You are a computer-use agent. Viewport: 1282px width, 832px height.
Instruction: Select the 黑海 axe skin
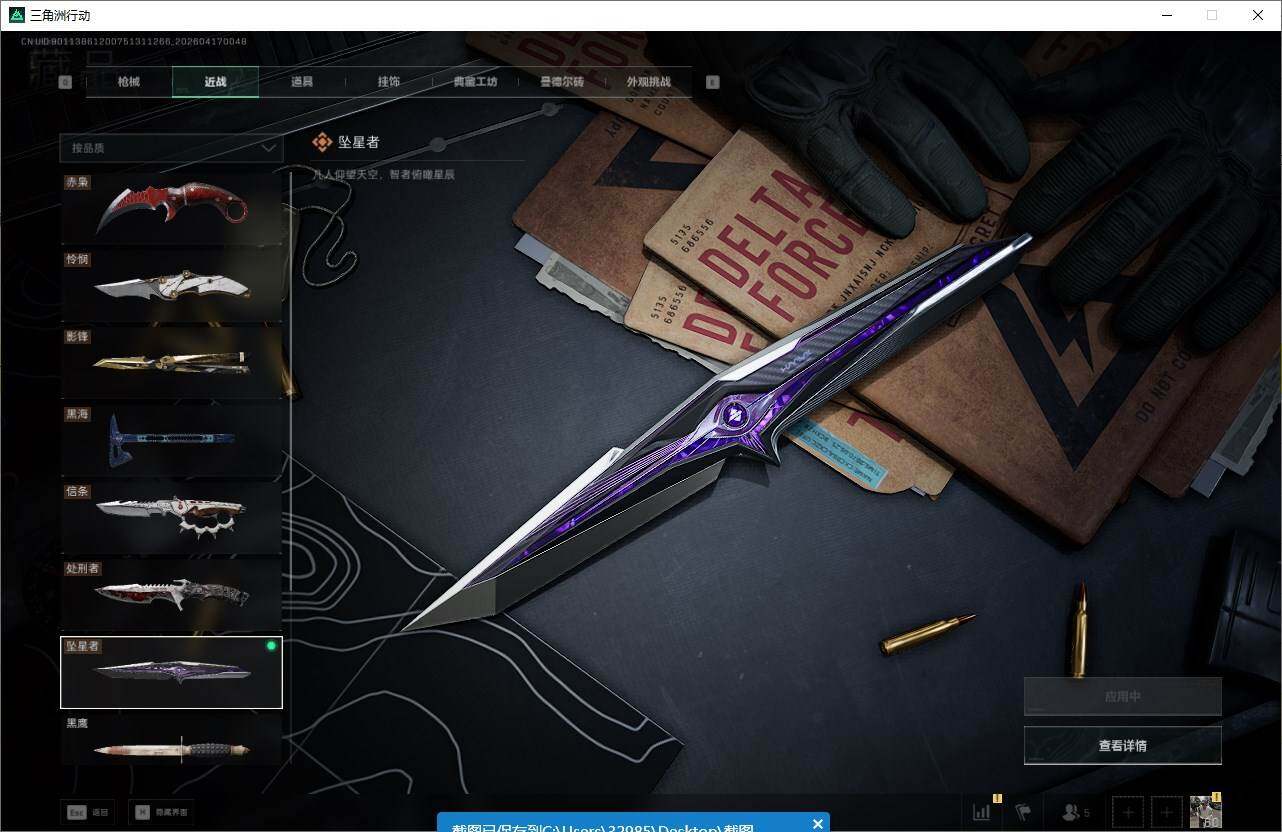171,440
